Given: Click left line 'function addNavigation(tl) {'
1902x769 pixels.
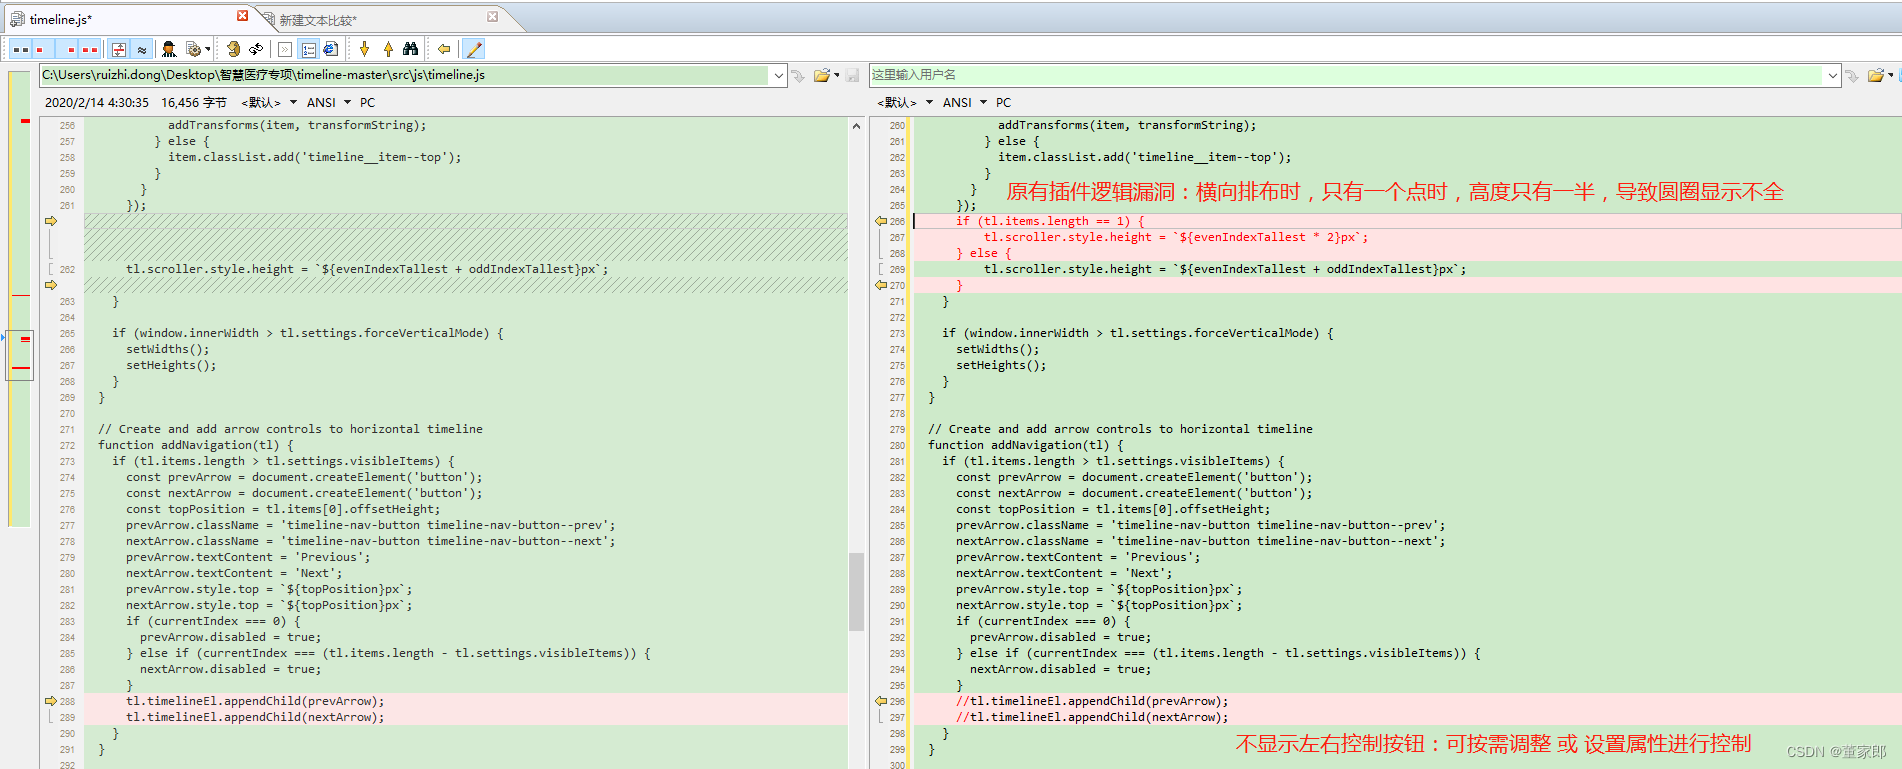Looking at the screenshot, I should tap(196, 445).
